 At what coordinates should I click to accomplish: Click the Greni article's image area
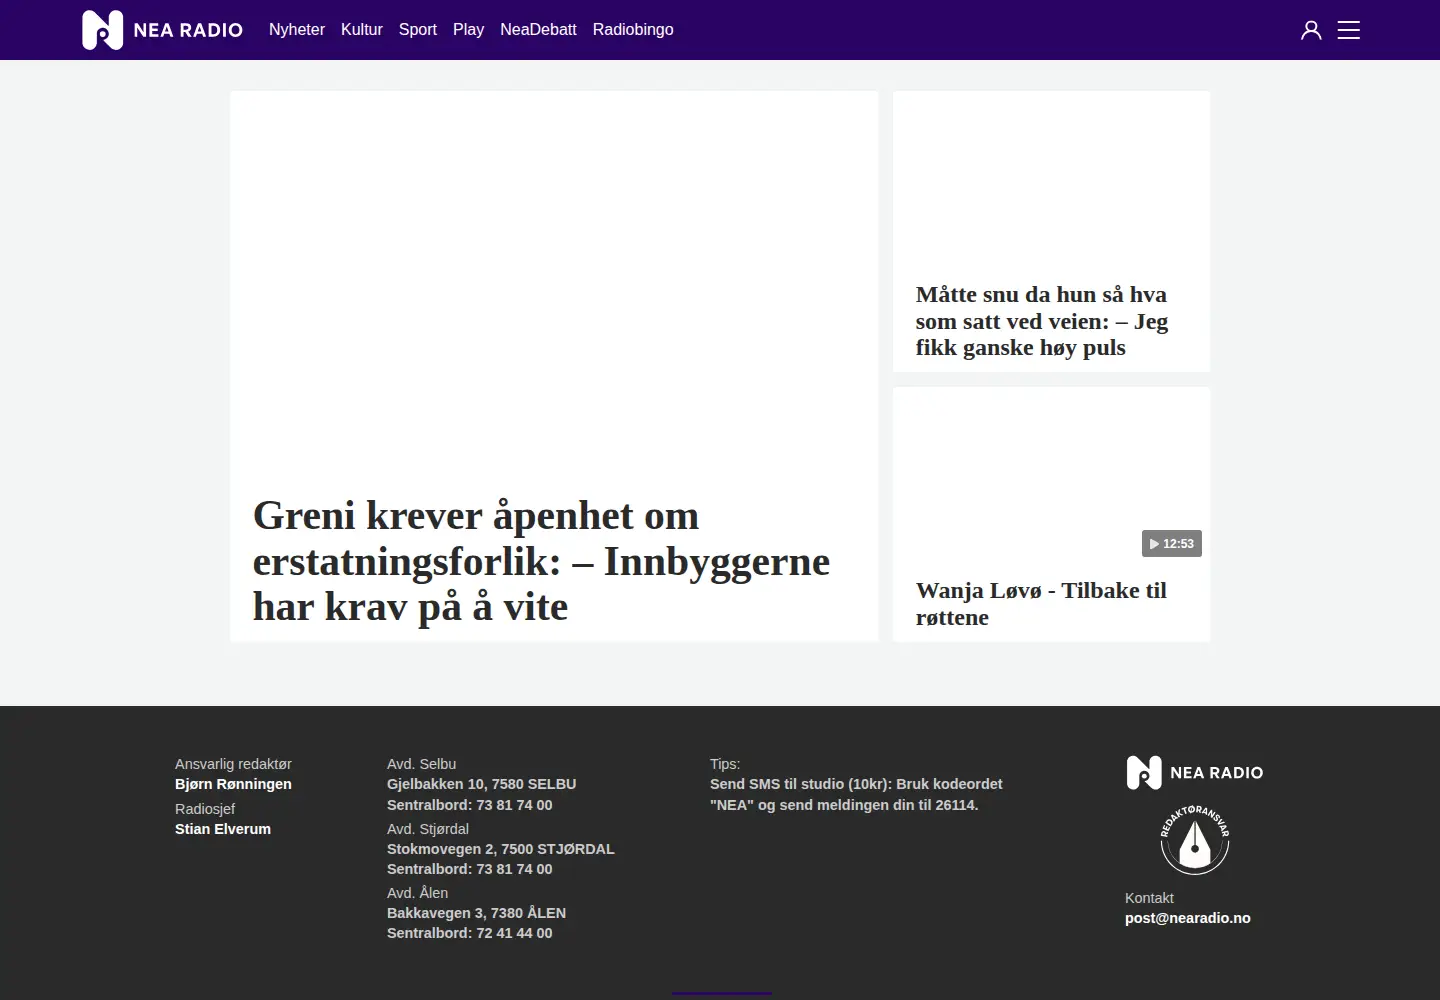554,285
